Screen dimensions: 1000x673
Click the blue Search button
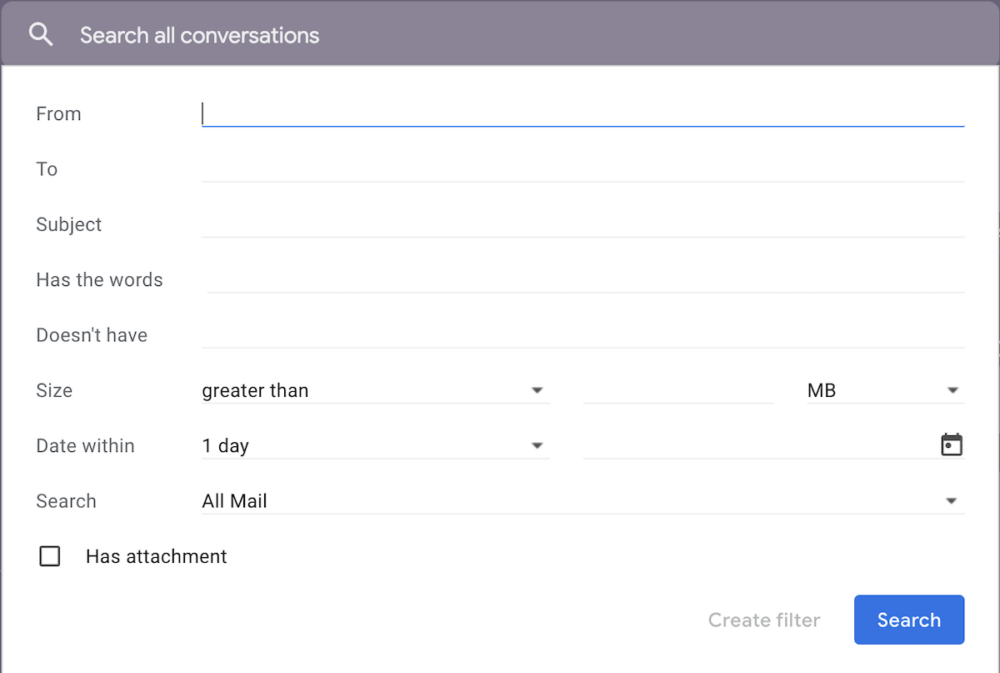(x=908, y=620)
